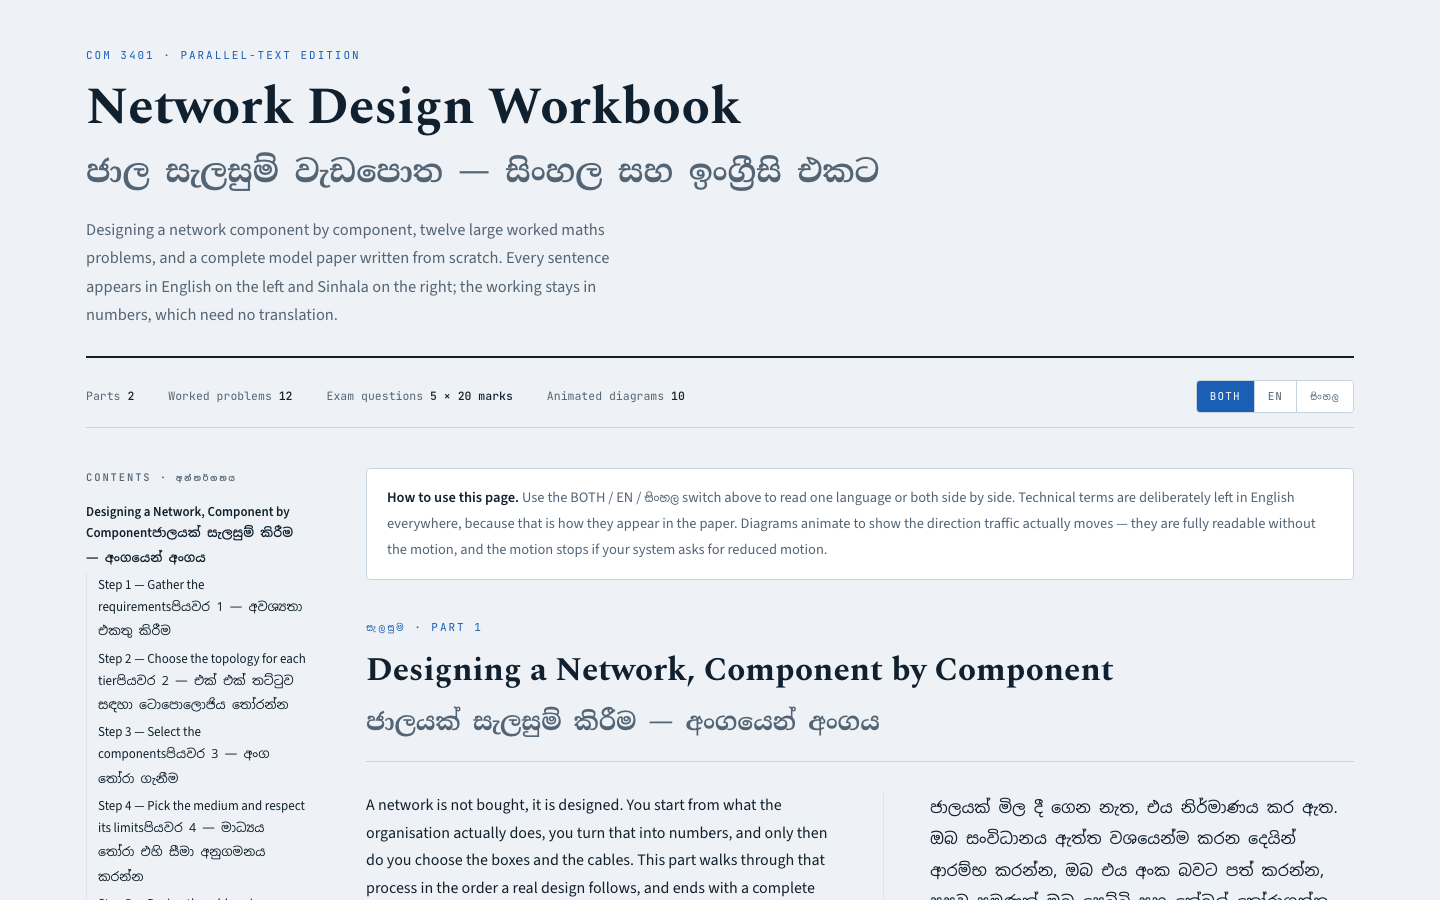Click the intro paragraph starting 'Designing a network component'
This screenshot has height=900, width=1440.
coord(348,272)
